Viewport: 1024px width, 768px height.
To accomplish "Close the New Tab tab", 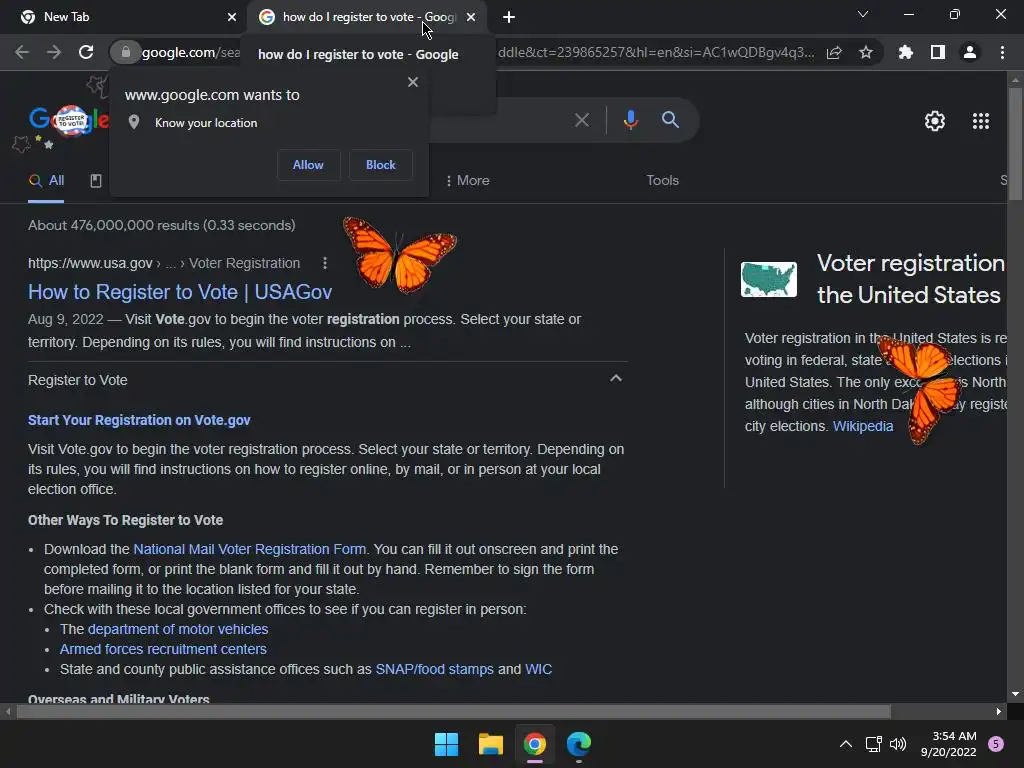I will 232,17.
